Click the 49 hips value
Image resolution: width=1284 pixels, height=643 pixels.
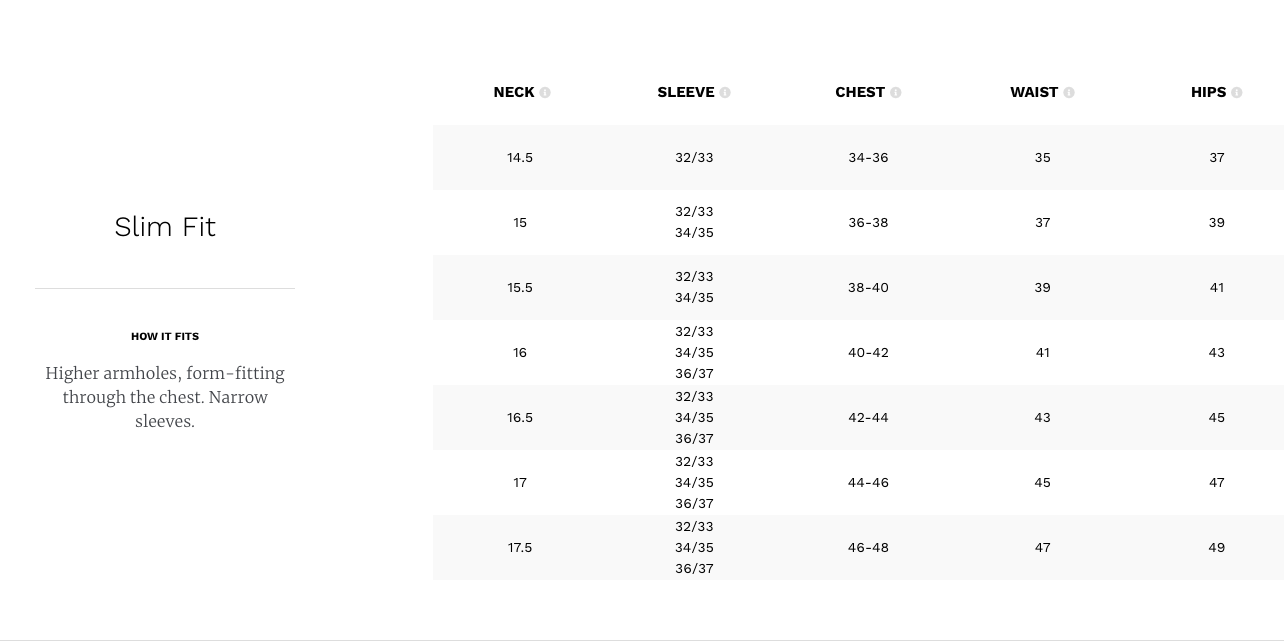click(1217, 548)
